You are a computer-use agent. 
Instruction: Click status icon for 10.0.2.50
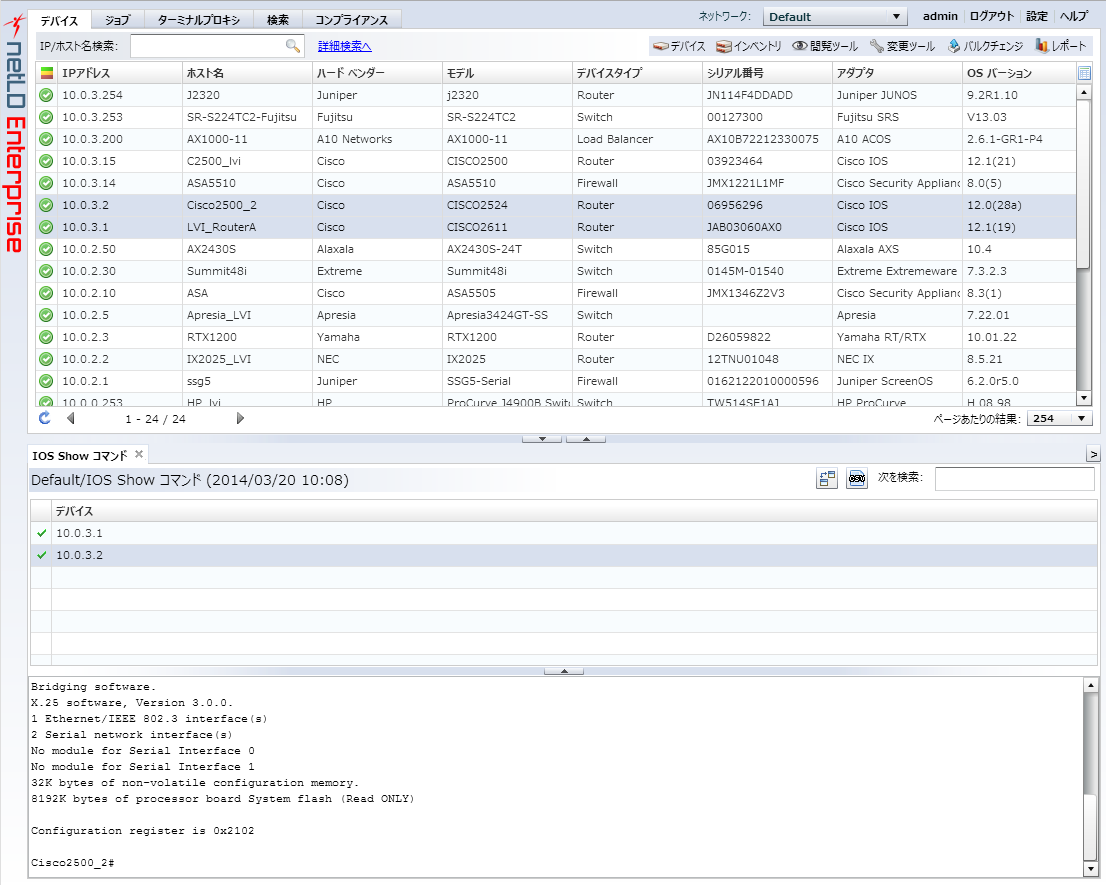47,249
